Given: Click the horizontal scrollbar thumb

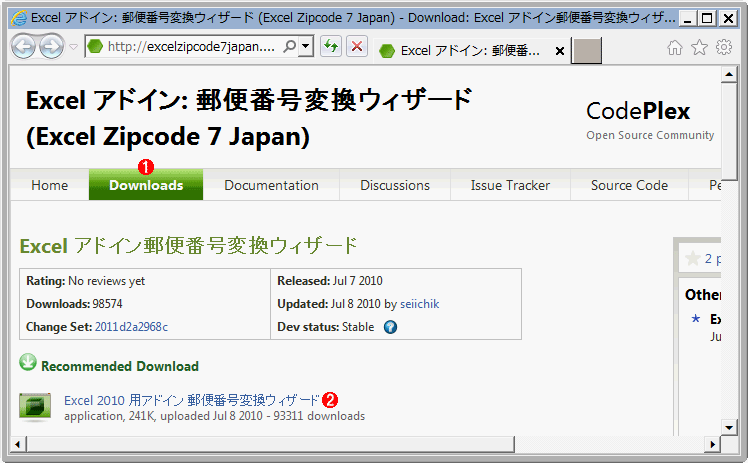Looking at the screenshot, I should pyautogui.click(x=270, y=444).
